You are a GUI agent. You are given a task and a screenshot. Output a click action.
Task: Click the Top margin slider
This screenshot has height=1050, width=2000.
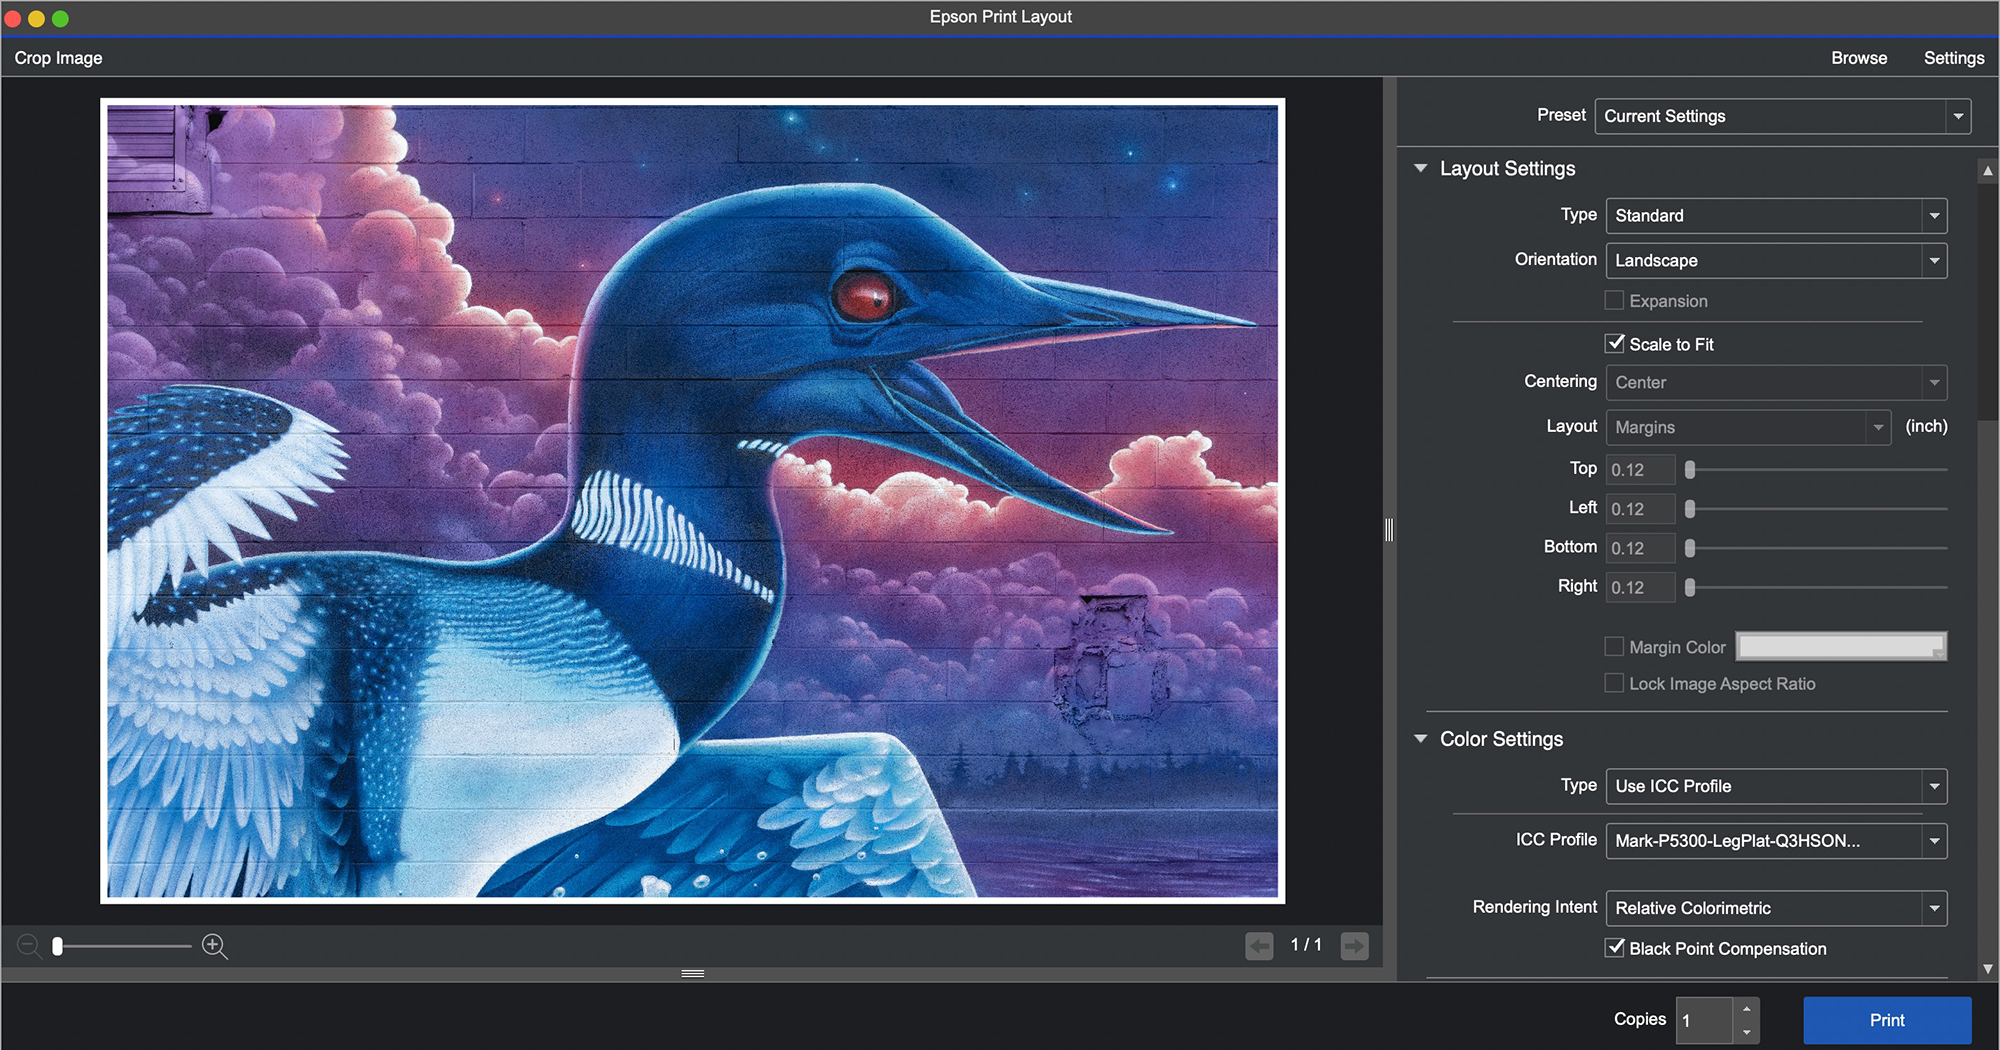(1817, 469)
